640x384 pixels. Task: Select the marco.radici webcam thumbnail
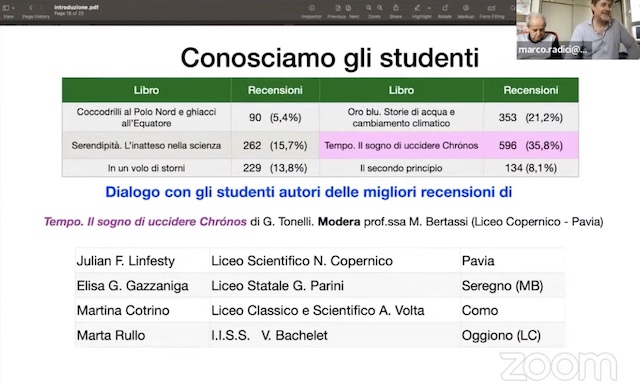coord(578,30)
